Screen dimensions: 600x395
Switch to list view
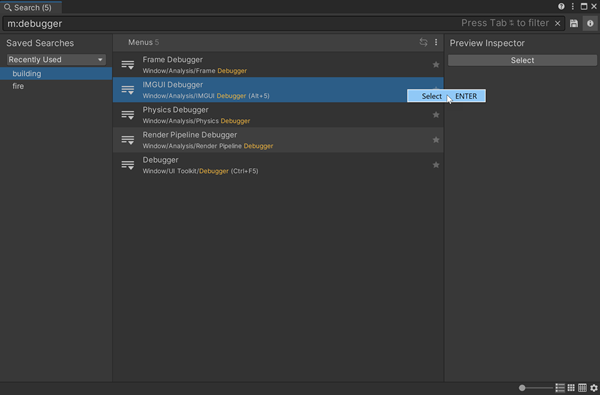(x=560, y=388)
